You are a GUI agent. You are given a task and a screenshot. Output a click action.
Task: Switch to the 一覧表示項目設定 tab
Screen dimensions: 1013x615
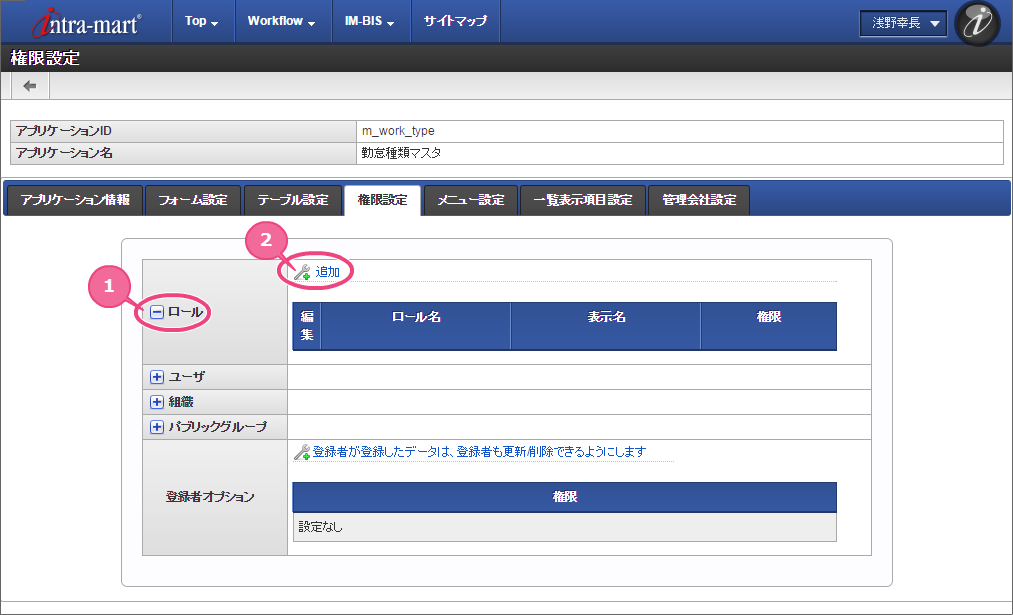(583, 200)
